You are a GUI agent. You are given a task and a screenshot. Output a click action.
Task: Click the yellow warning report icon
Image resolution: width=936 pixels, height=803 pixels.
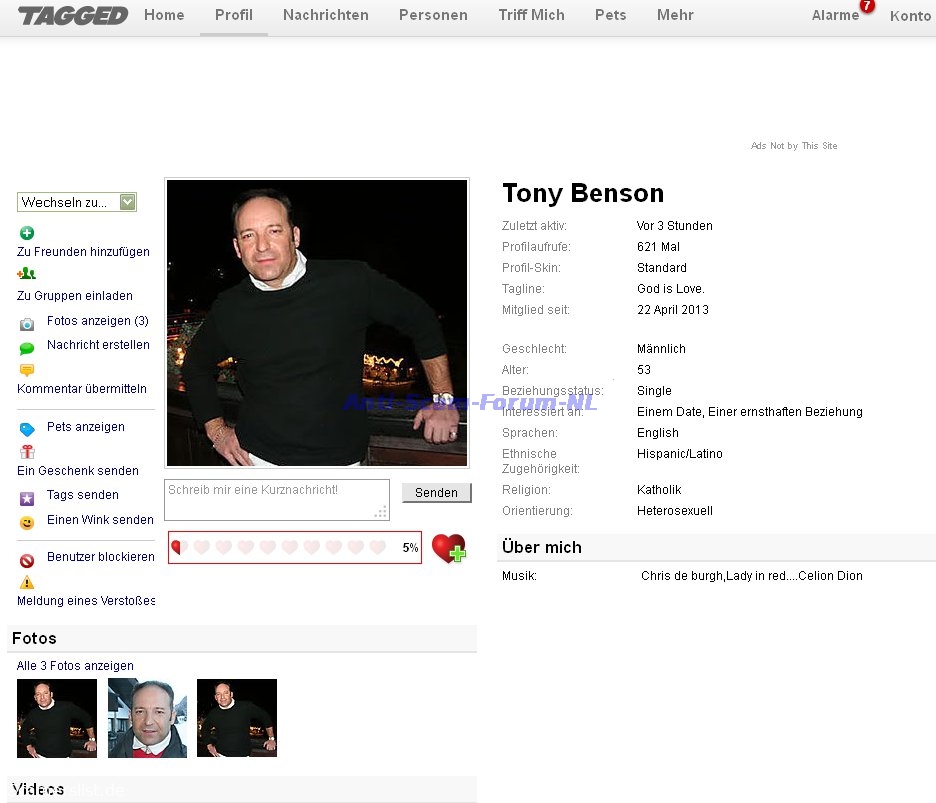tap(27, 582)
